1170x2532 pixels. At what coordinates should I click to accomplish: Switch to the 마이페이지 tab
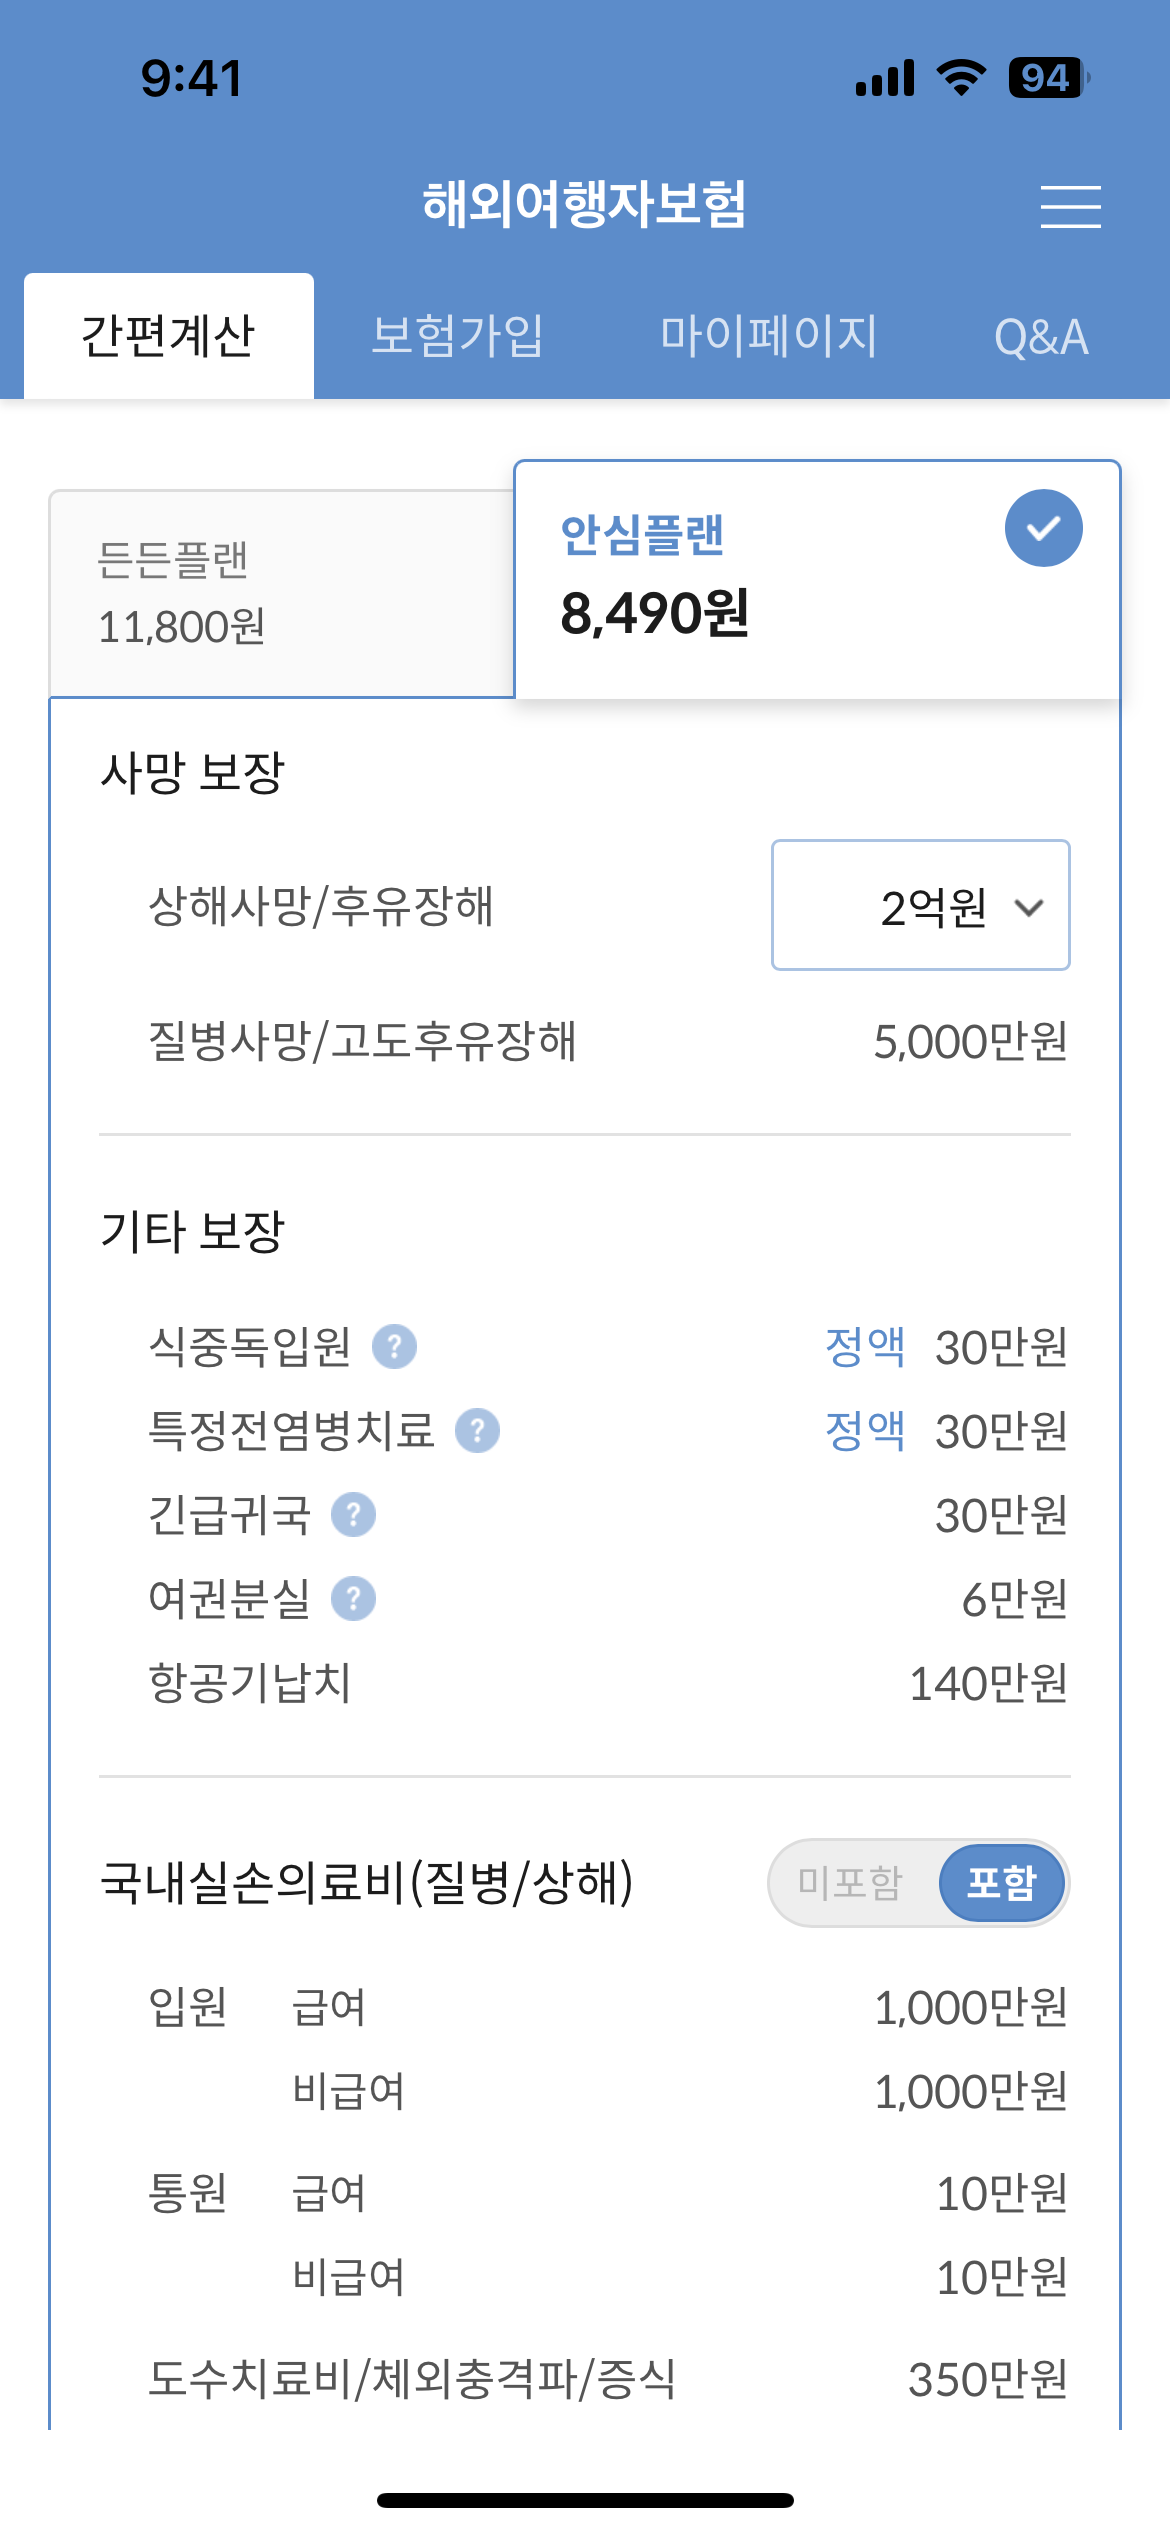pos(768,336)
